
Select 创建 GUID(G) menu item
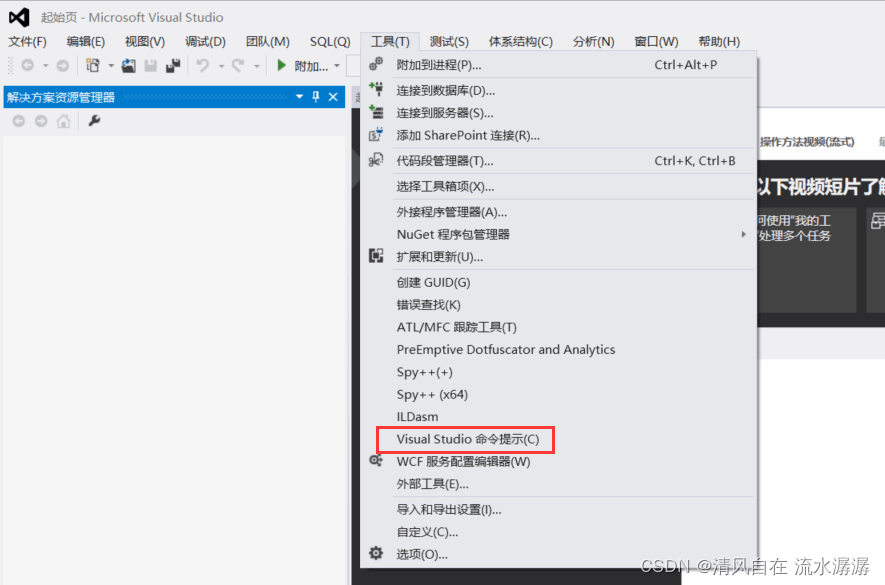(x=559, y=282)
